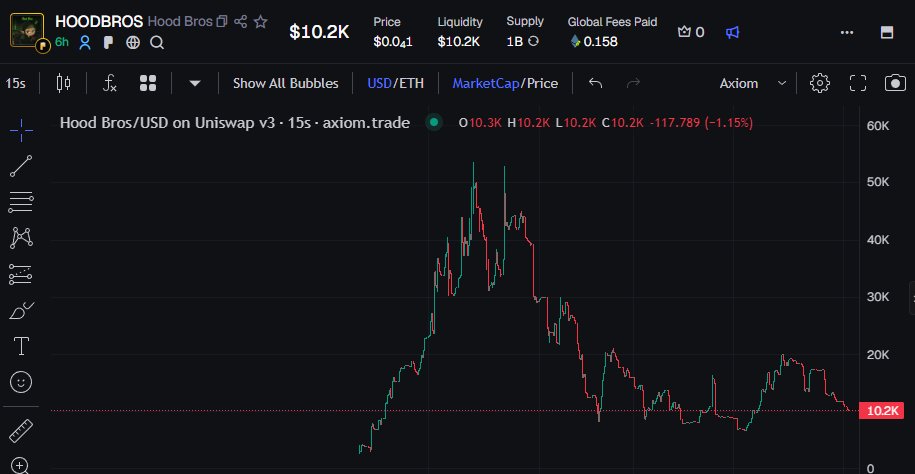The image size is (915, 474).
Task: Open the token website globe icon
Action: point(133,42)
